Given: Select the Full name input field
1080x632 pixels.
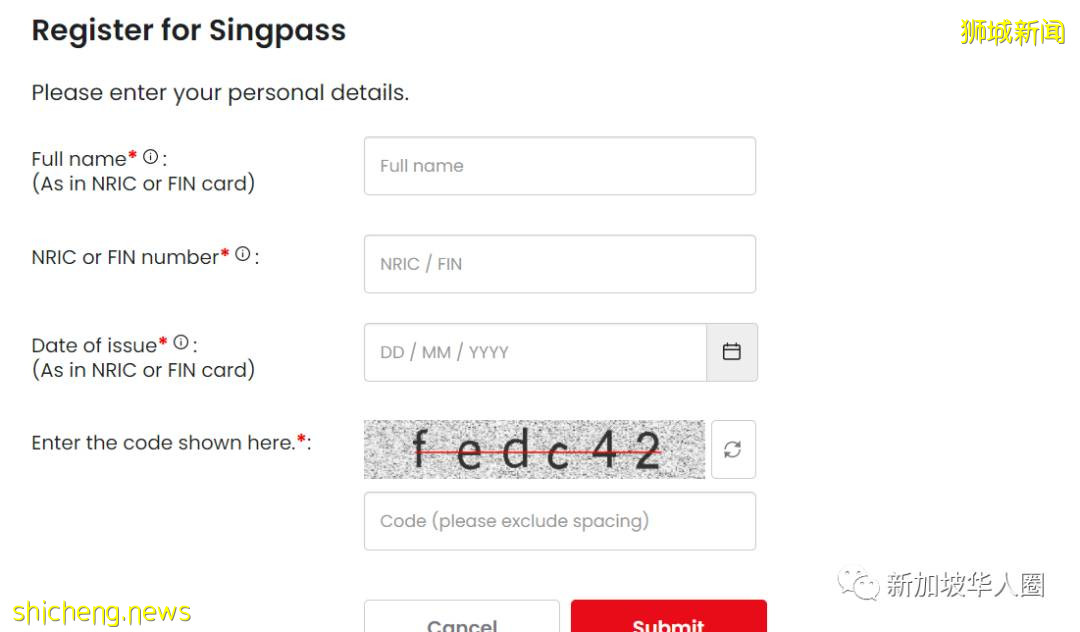Looking at the screenshot, I should pyautogui.click(x=560, y=166).
